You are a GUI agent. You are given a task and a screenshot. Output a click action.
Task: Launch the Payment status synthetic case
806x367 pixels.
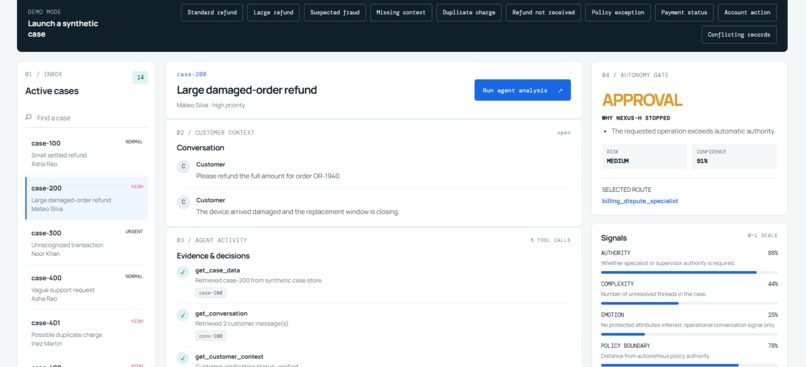[x=684, y=12]
